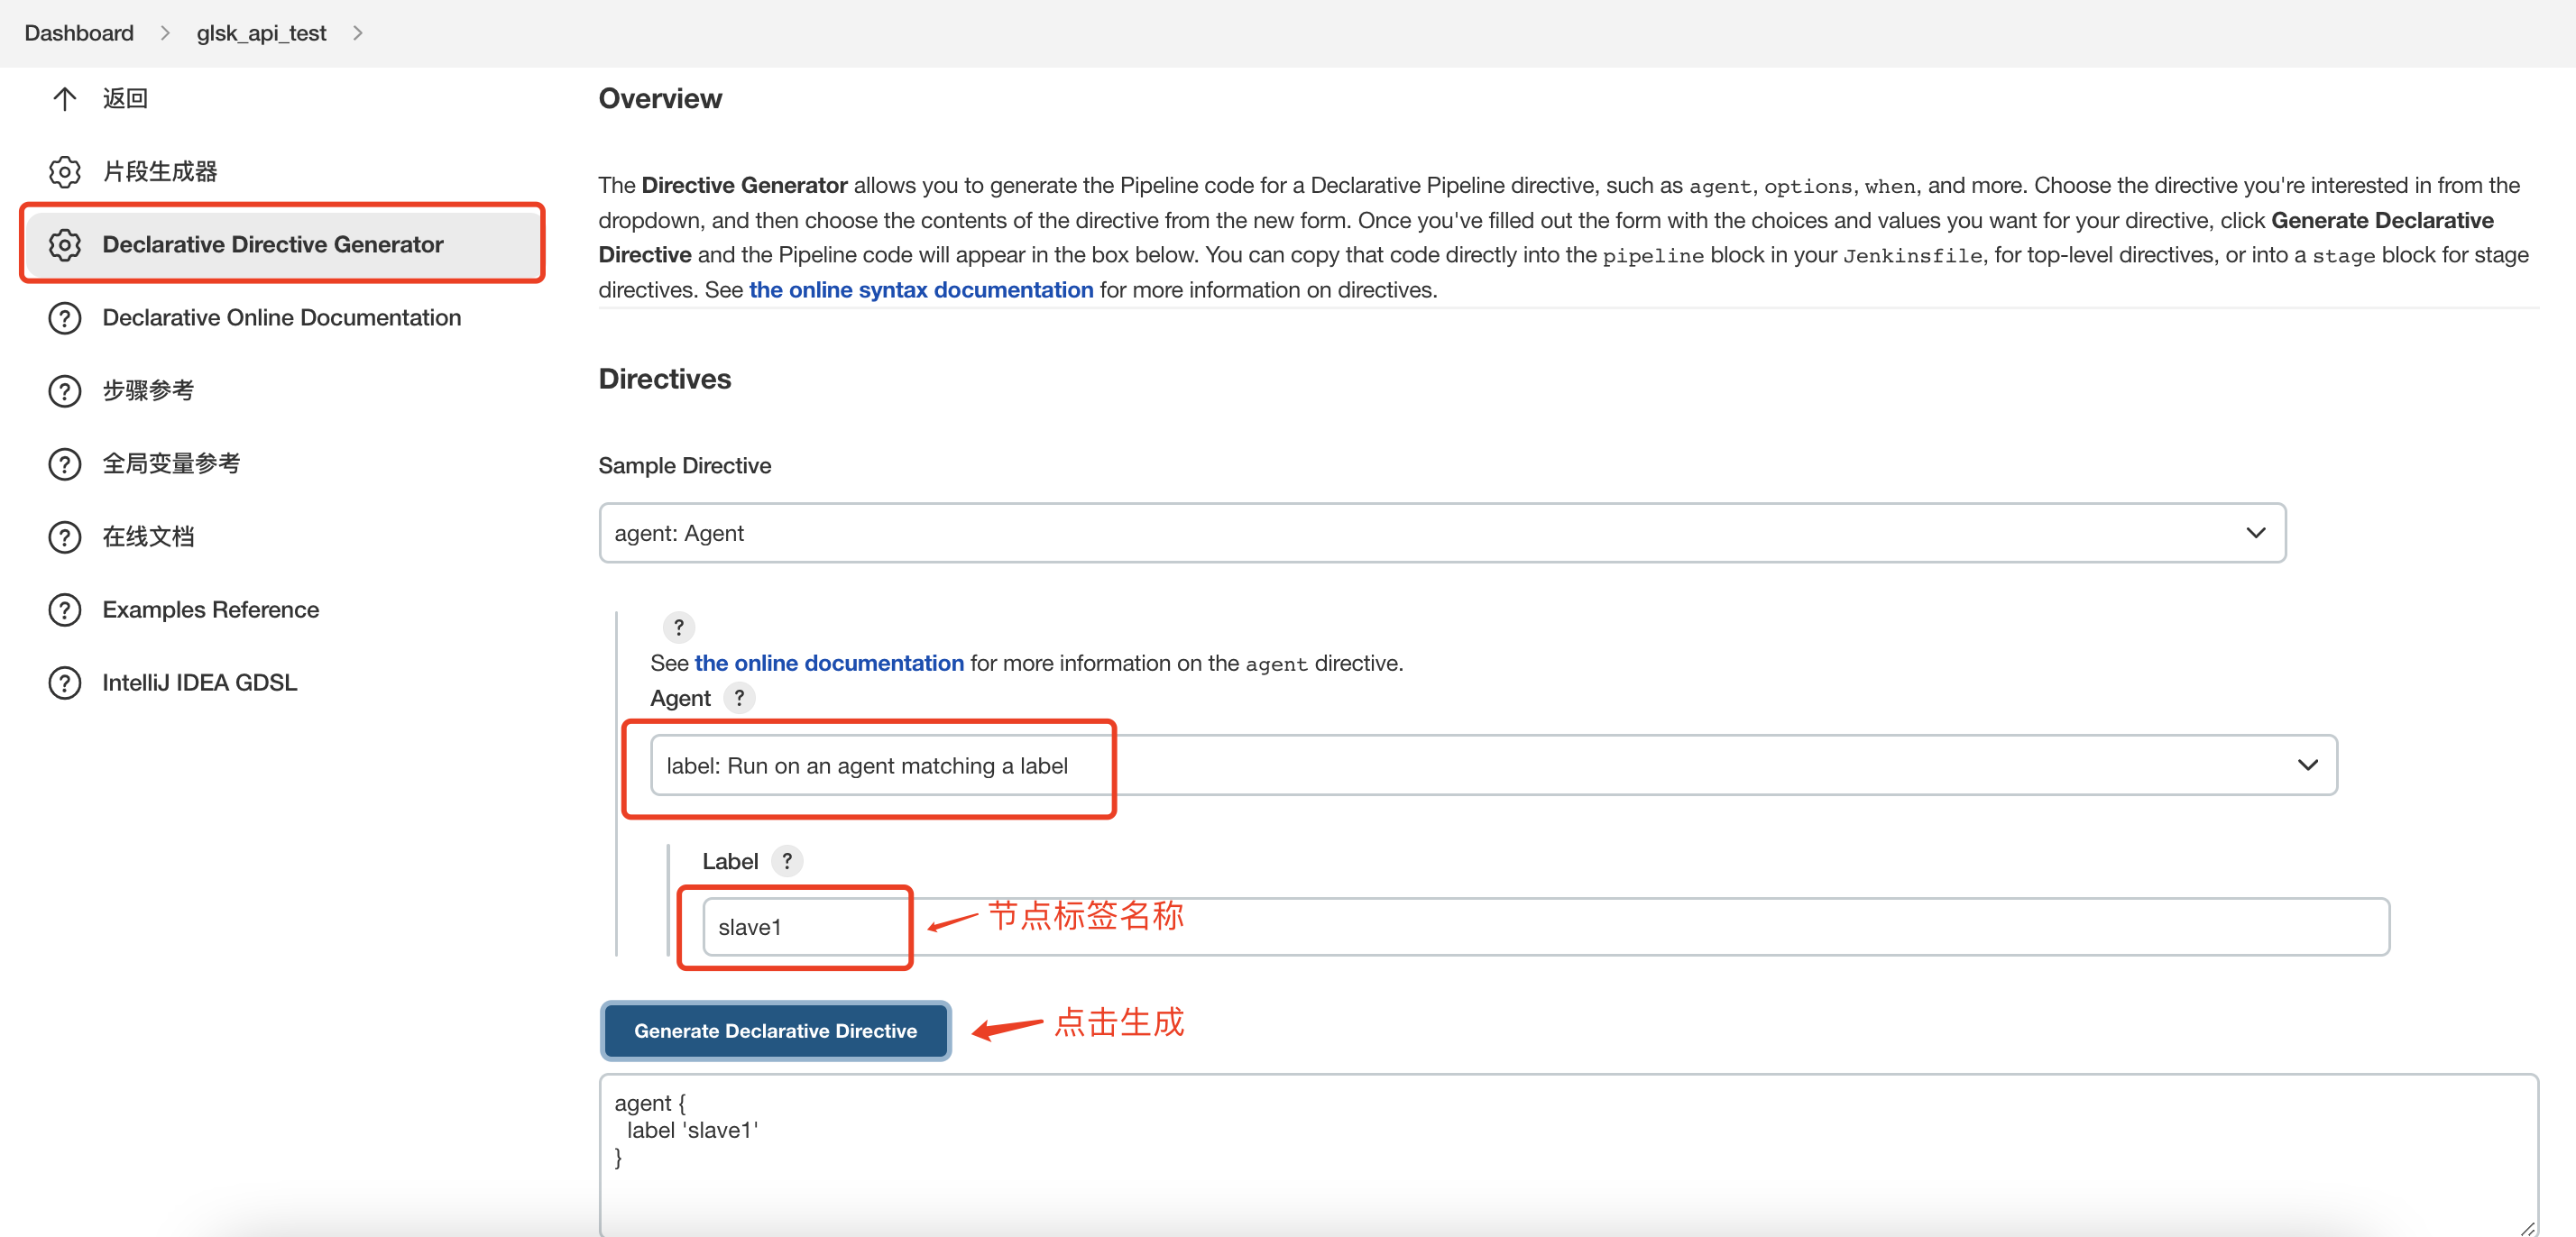Open the online syntax documentation link
Viewport: 2576px width, 1237px height.
[x=920, y=290]
